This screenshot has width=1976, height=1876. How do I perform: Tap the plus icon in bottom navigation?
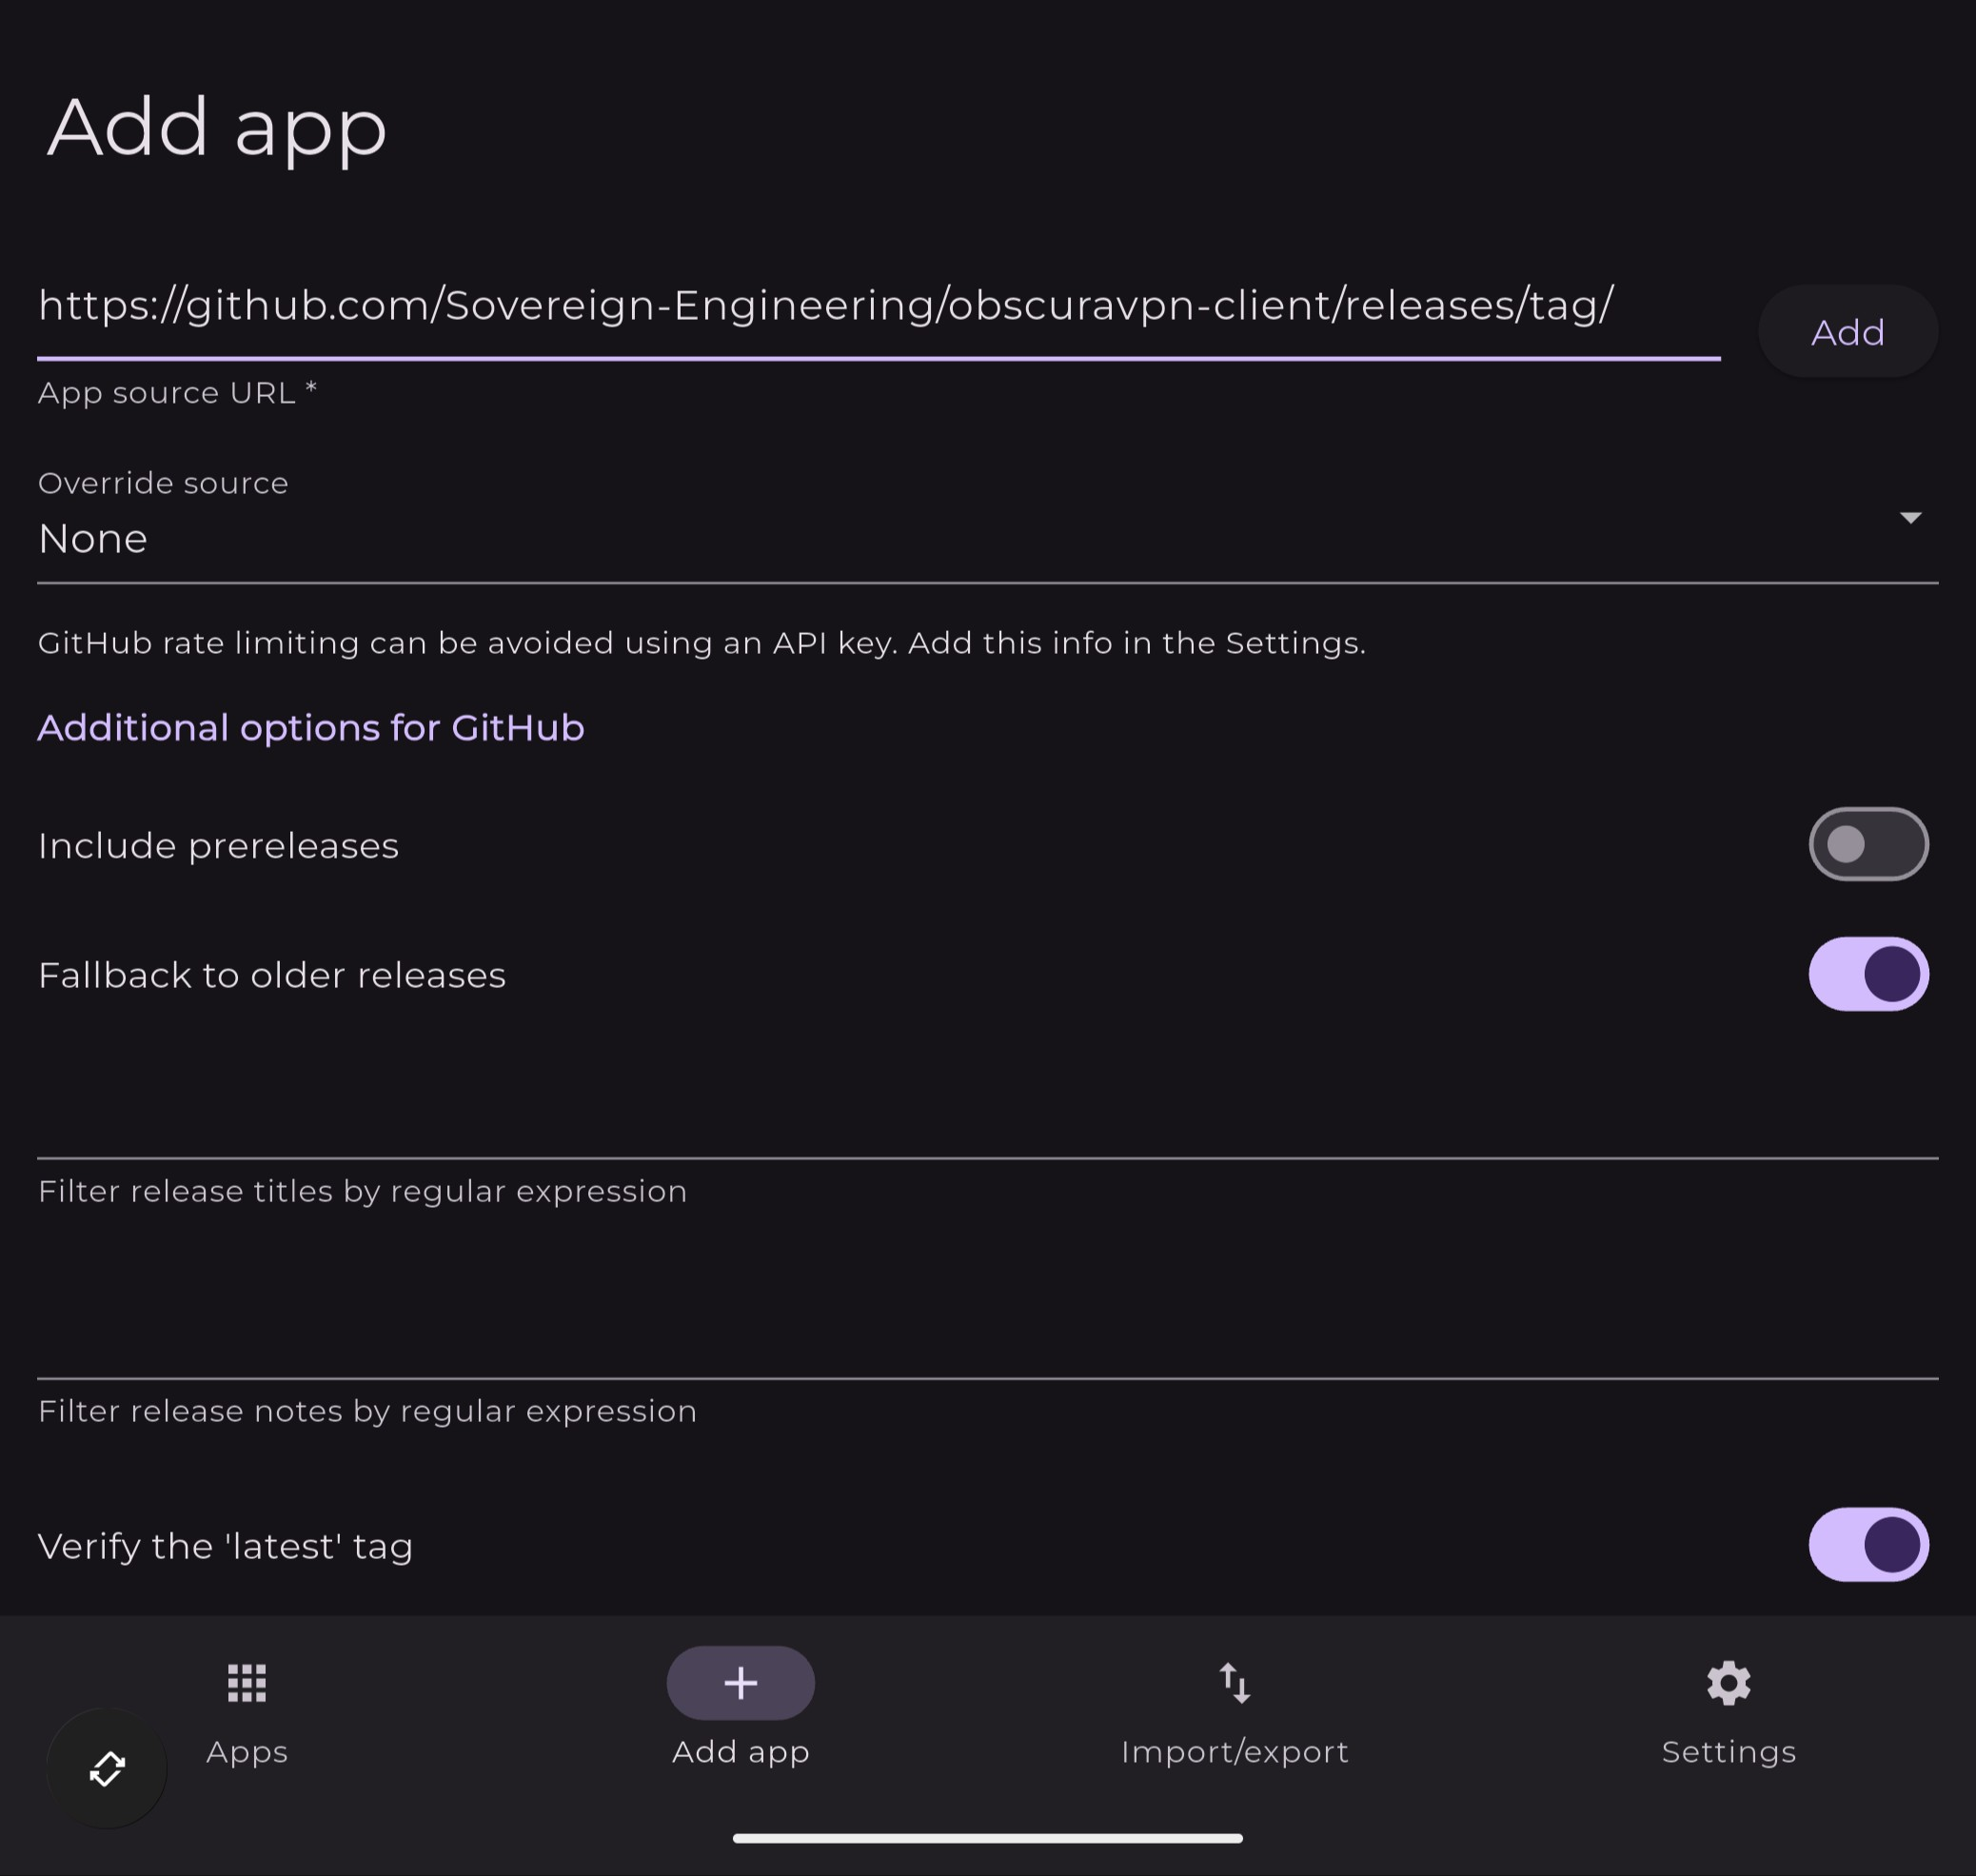[x=740, y=1683]
